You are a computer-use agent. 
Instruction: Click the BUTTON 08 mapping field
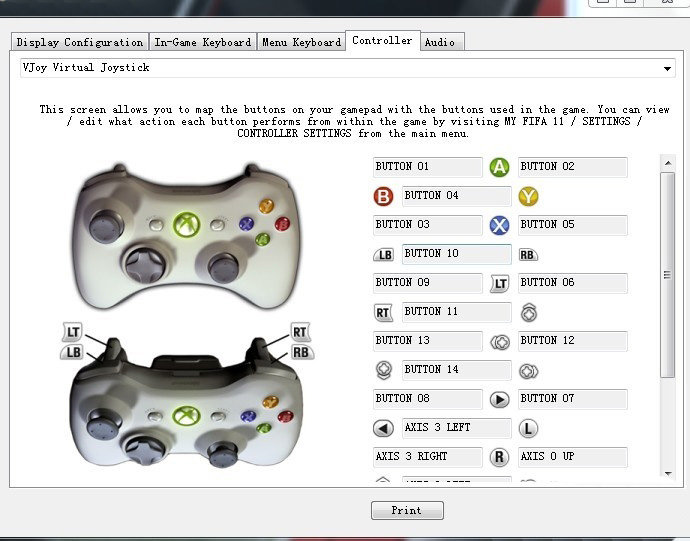point(428,400)
